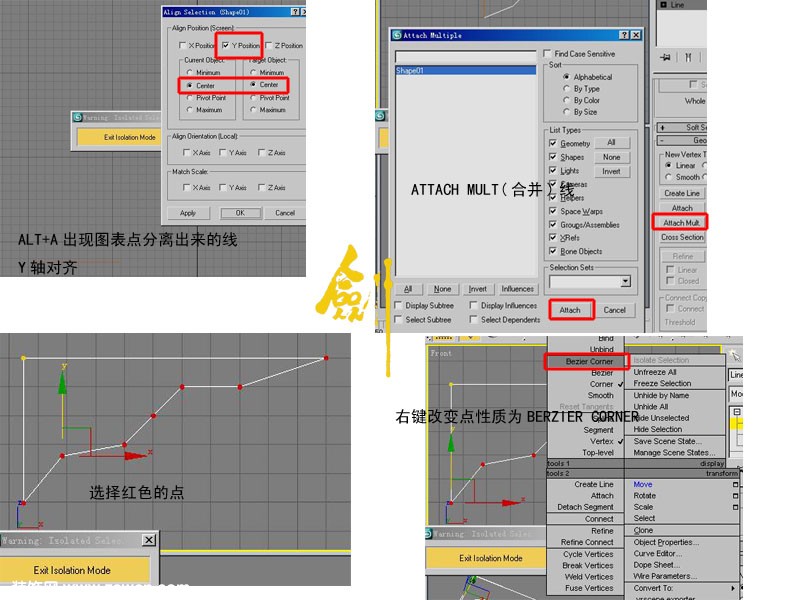Select Maximum under Target Object
Screen dimensions: 800x600
click(253, 110)
